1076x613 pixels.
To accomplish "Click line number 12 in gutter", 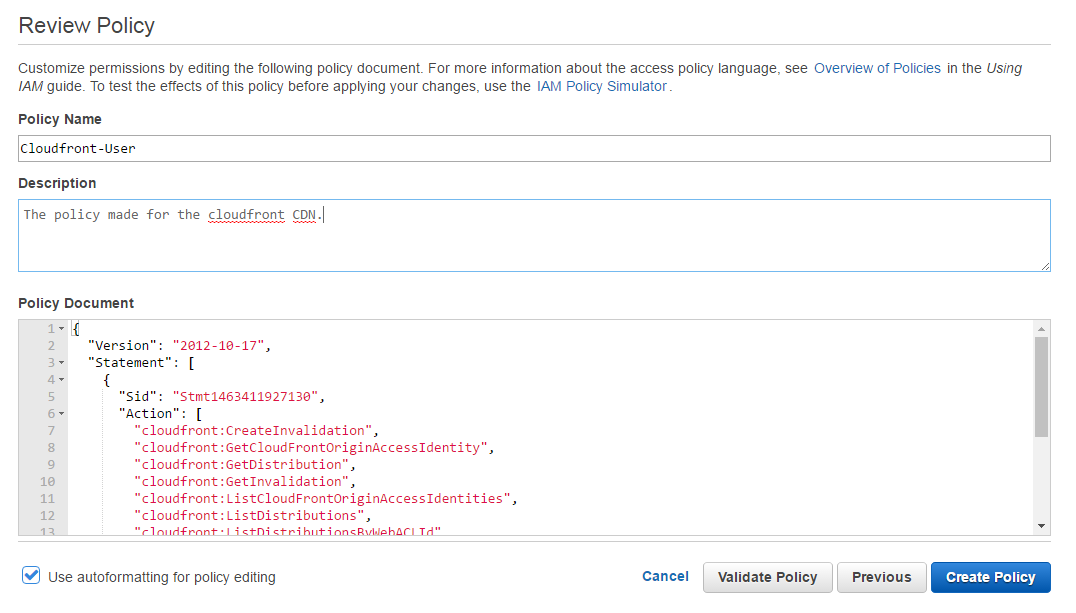I will tap(47, 516).
